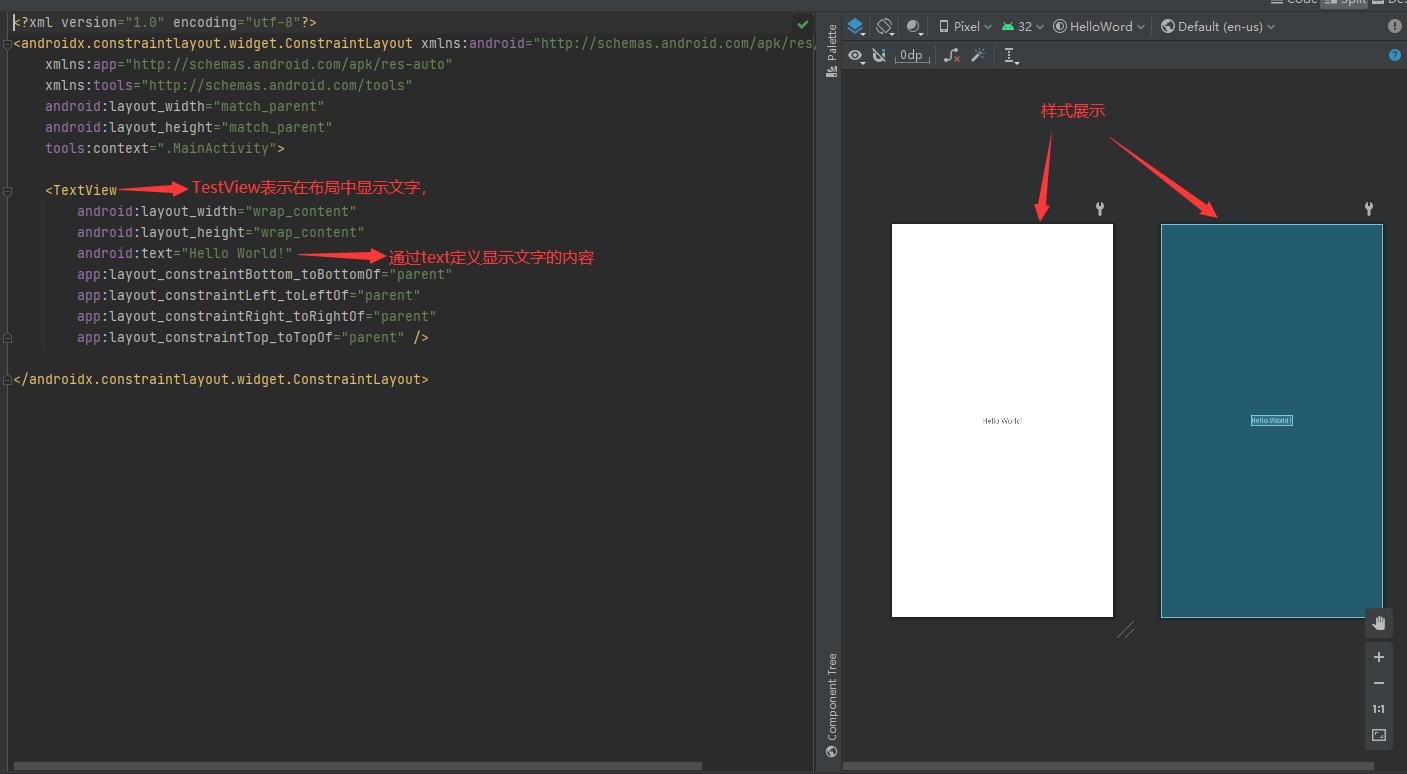Open the night mode selector icon
The height and width of the screenshot is (774, 1407).
click(x=914, y=27)
